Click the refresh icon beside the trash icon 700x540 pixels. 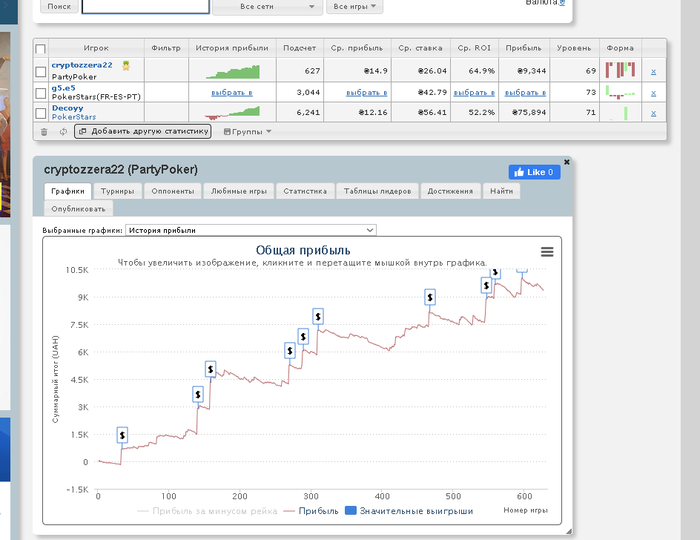[63, 132]
